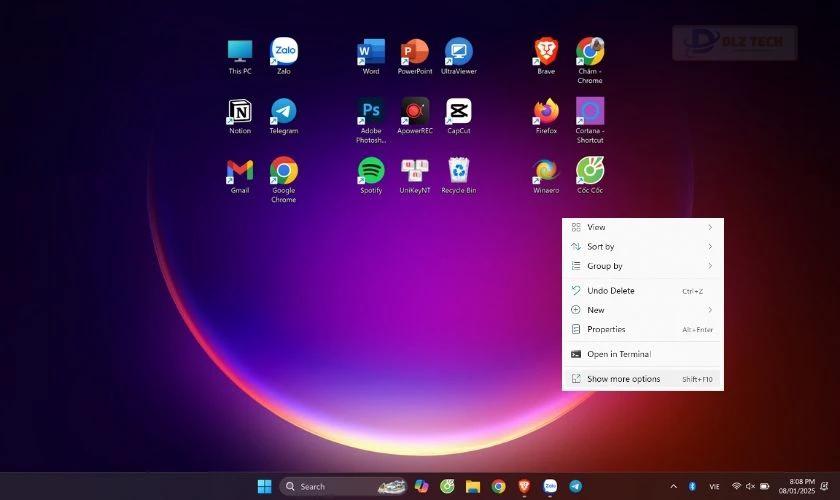
Task: Open the Wi-Fi network tray icon
Action: pyautogui.click(x=737, y=486)
